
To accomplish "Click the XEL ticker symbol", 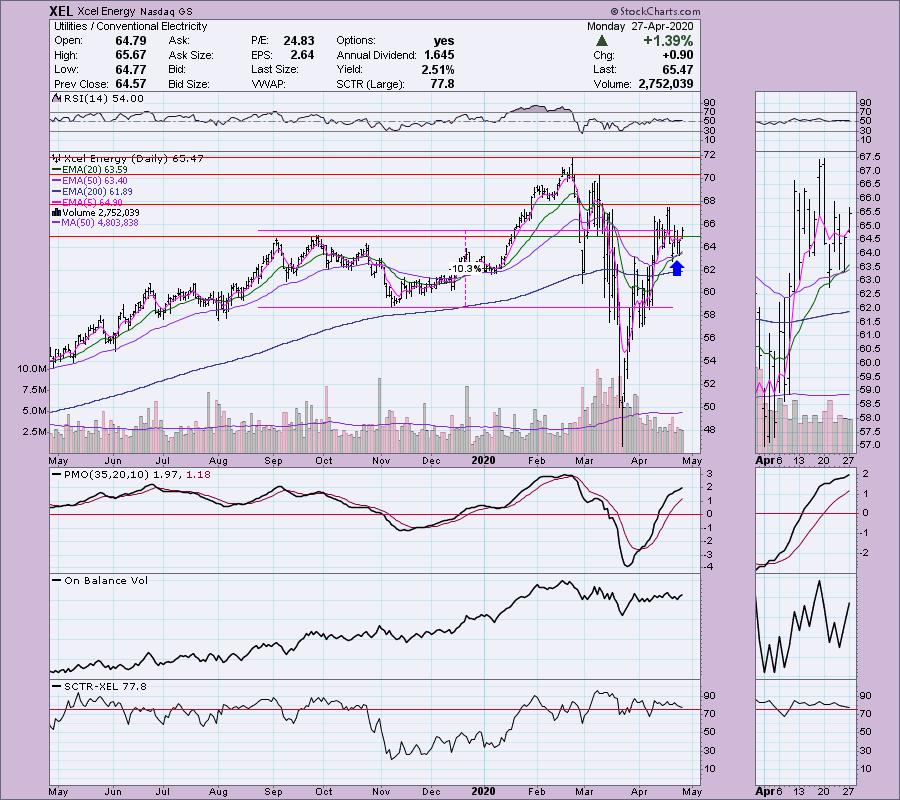I will [x=61, y=11].
